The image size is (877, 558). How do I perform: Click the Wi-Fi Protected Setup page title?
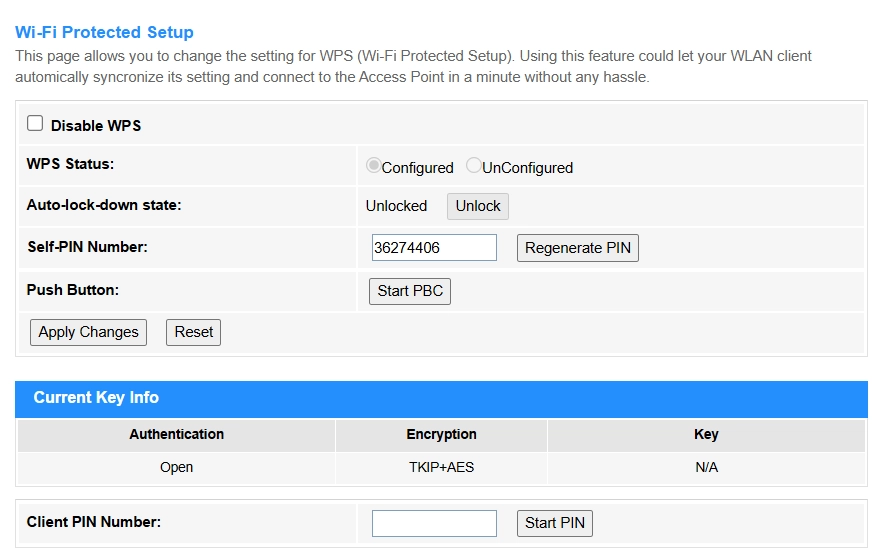pos(104,33)
